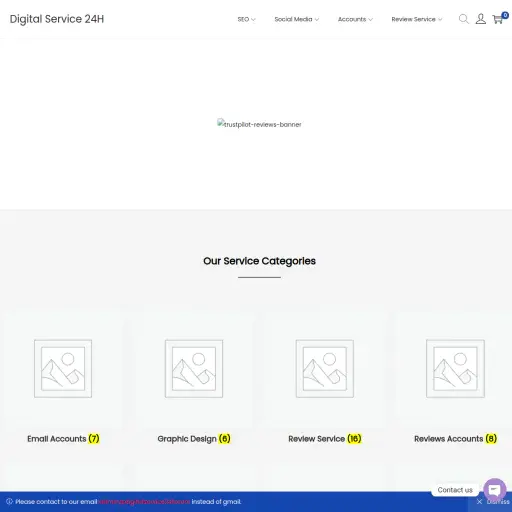This screenshot has width=512, height=512.
Task: Expand the Social Media menu
Action: pos(296,19)
